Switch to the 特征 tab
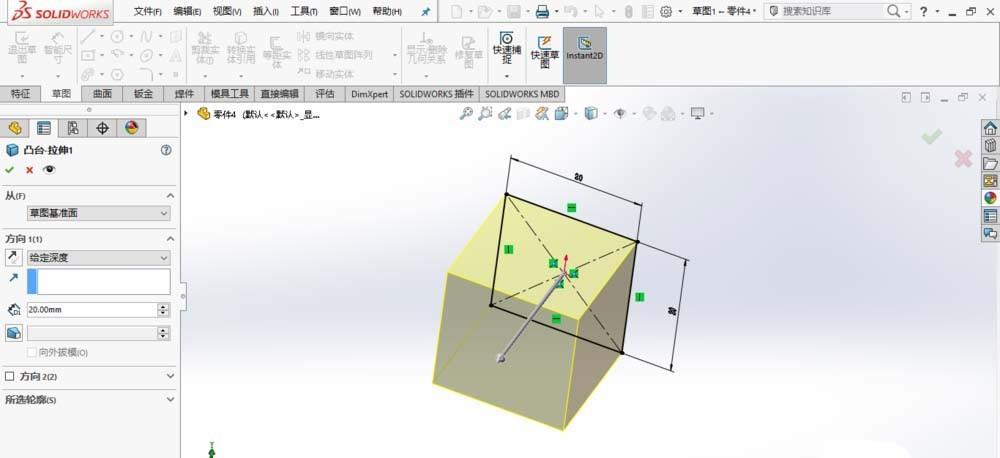Viewport: 1000px width, 458px height. click(x=20, y=94)
